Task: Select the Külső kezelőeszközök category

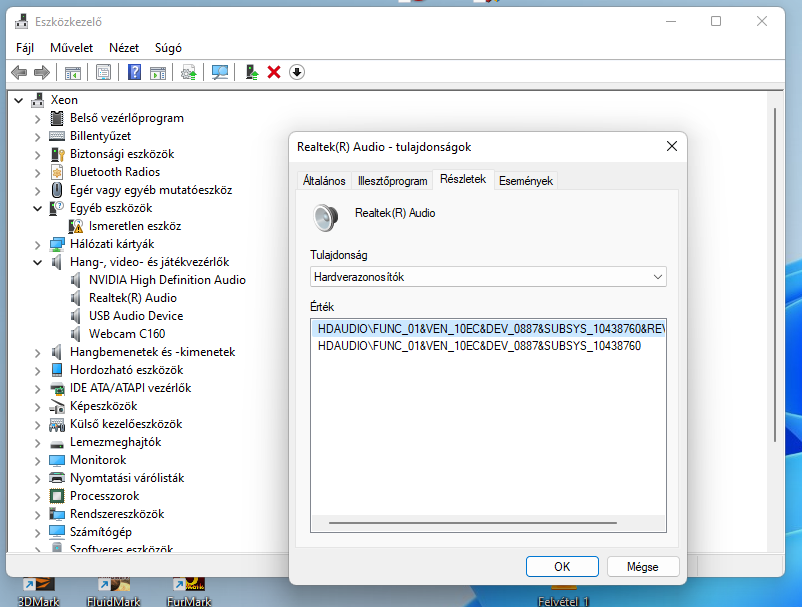Action: [126, 424]
